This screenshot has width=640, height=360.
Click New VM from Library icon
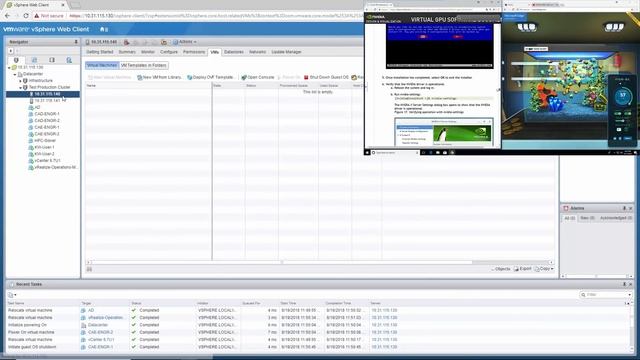point(140,77)
